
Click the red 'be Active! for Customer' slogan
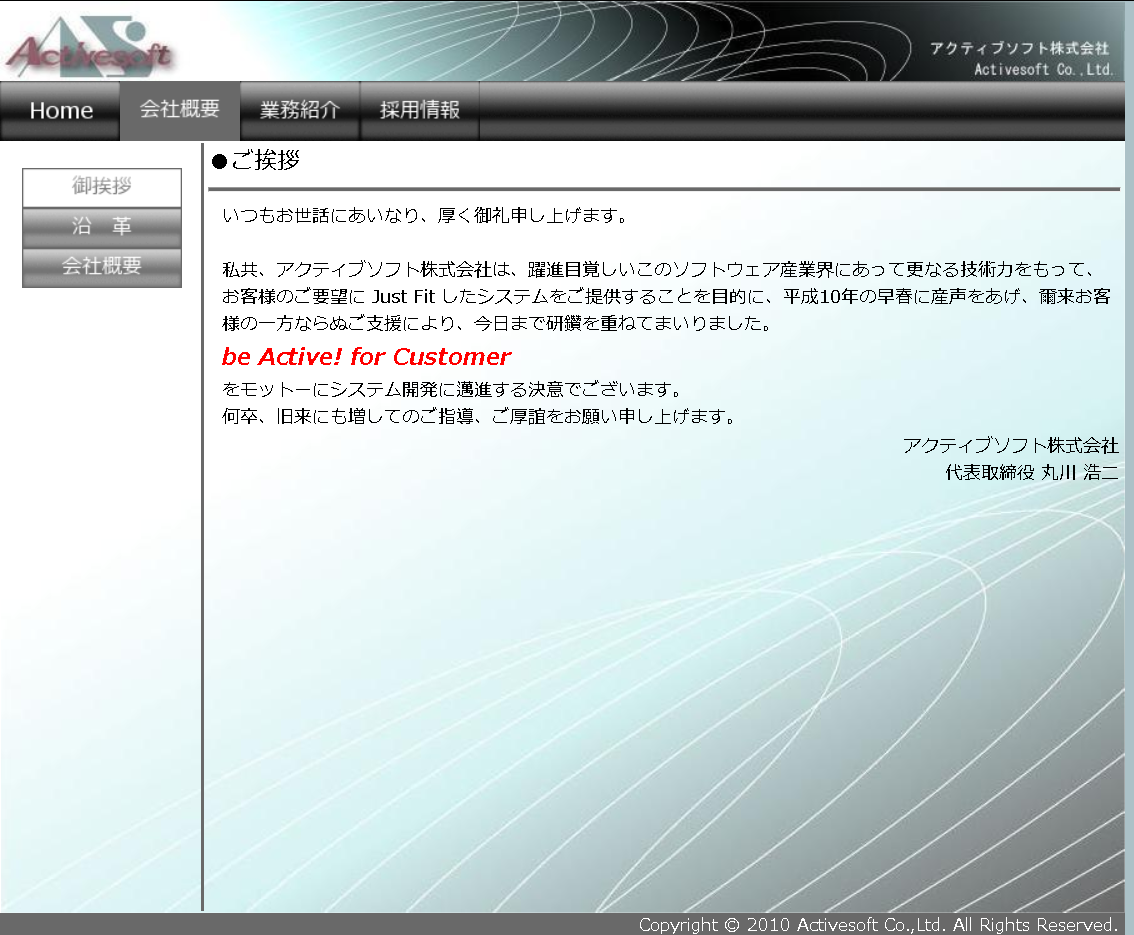click(x=366, y=356)
